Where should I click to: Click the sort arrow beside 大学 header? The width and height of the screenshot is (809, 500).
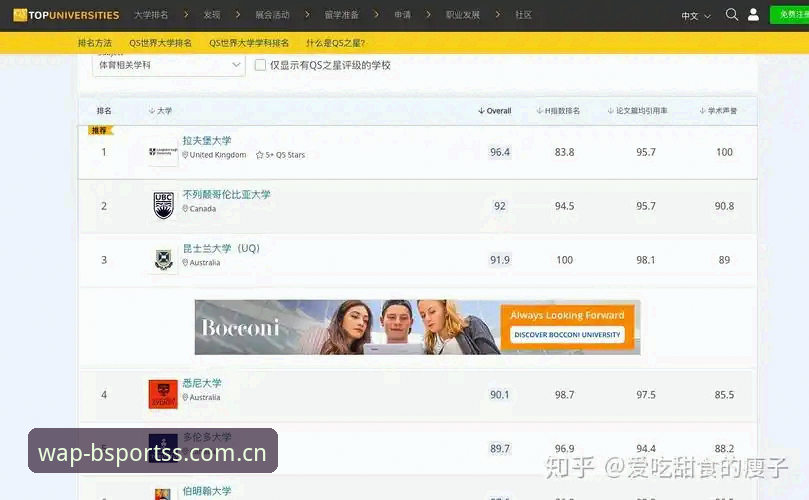(x=152, y=111)
